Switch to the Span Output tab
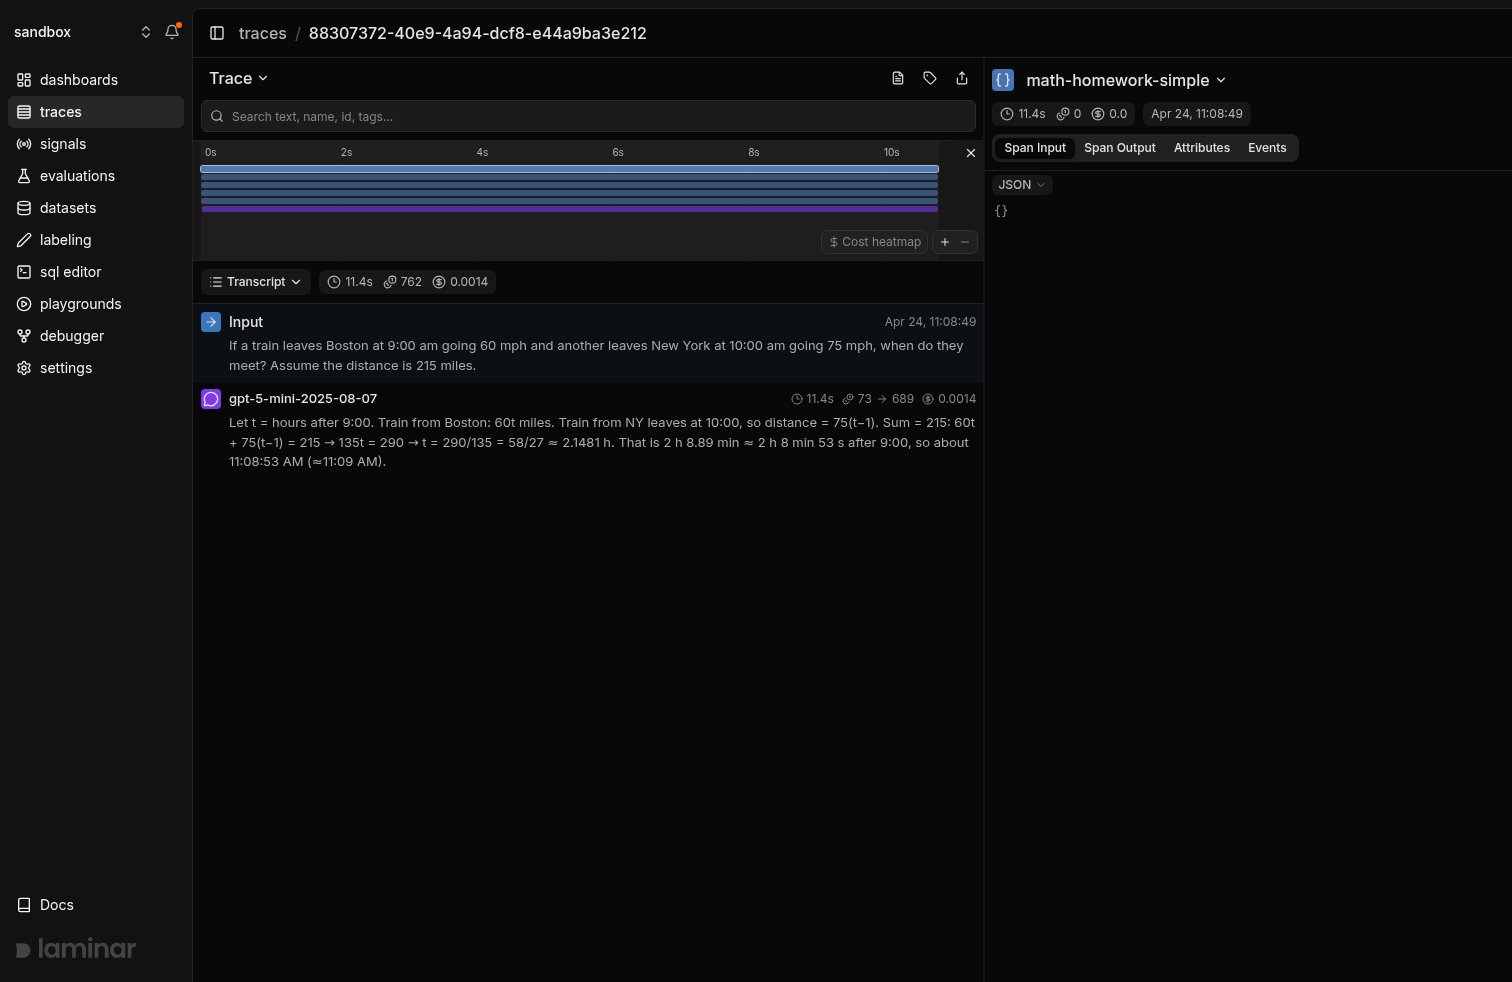The width and height of the screenshot is (1512, 982). (x=1120, y=148)
